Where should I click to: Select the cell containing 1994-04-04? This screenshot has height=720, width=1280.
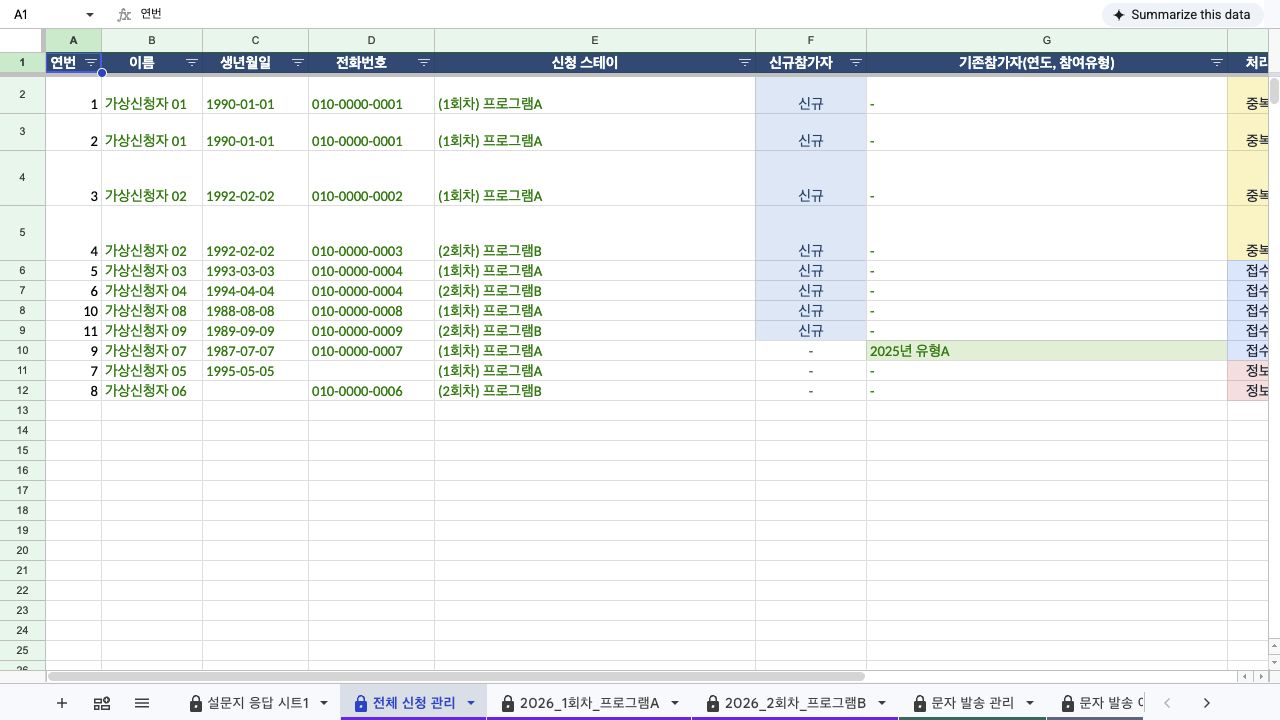pos(255,291)
